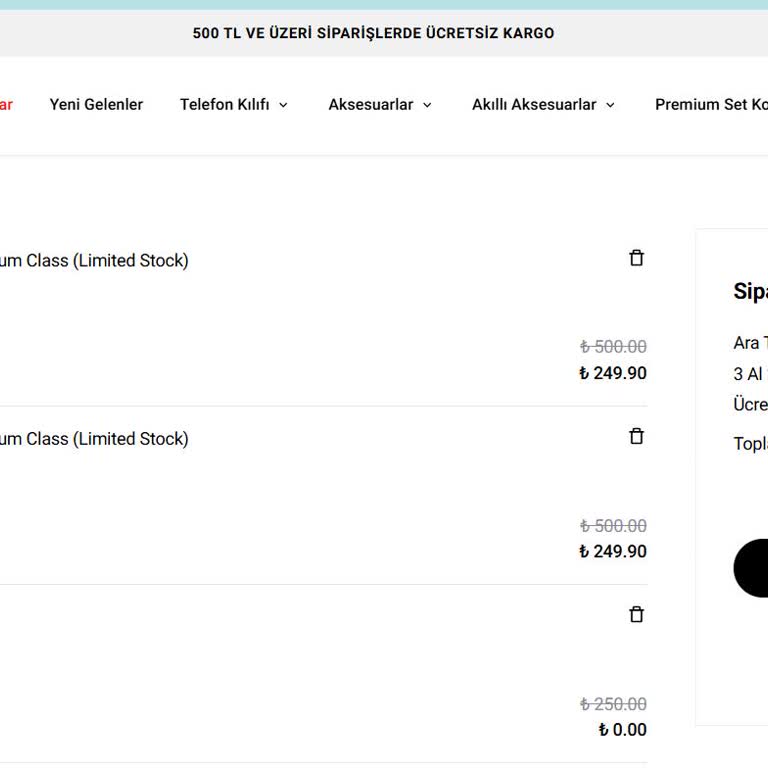
Task: Click the crossed-out ₺250.00 price
Action: pyautogui.click(x=613, y=704)
